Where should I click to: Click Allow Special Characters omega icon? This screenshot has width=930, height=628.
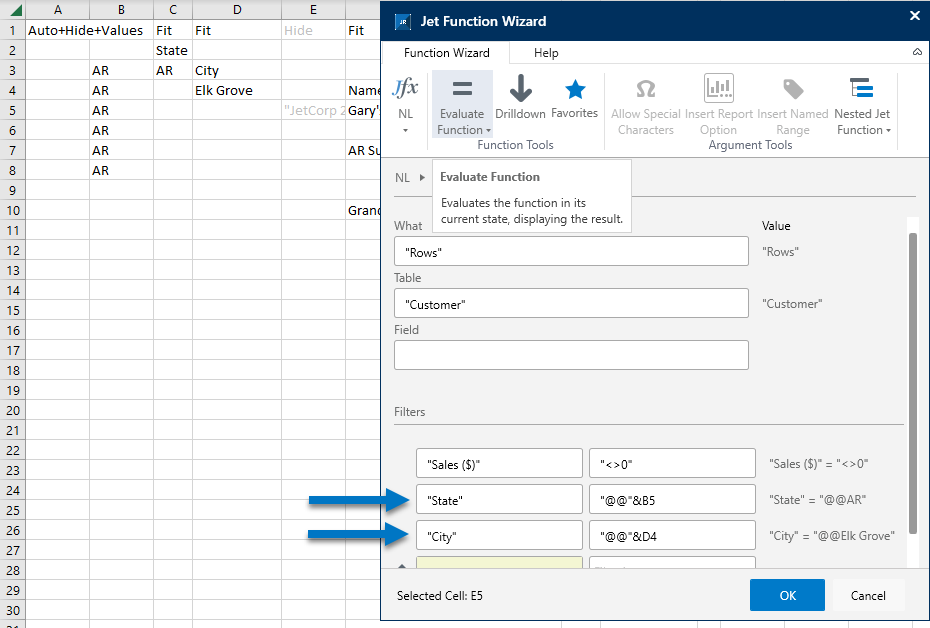click(645, 89)
